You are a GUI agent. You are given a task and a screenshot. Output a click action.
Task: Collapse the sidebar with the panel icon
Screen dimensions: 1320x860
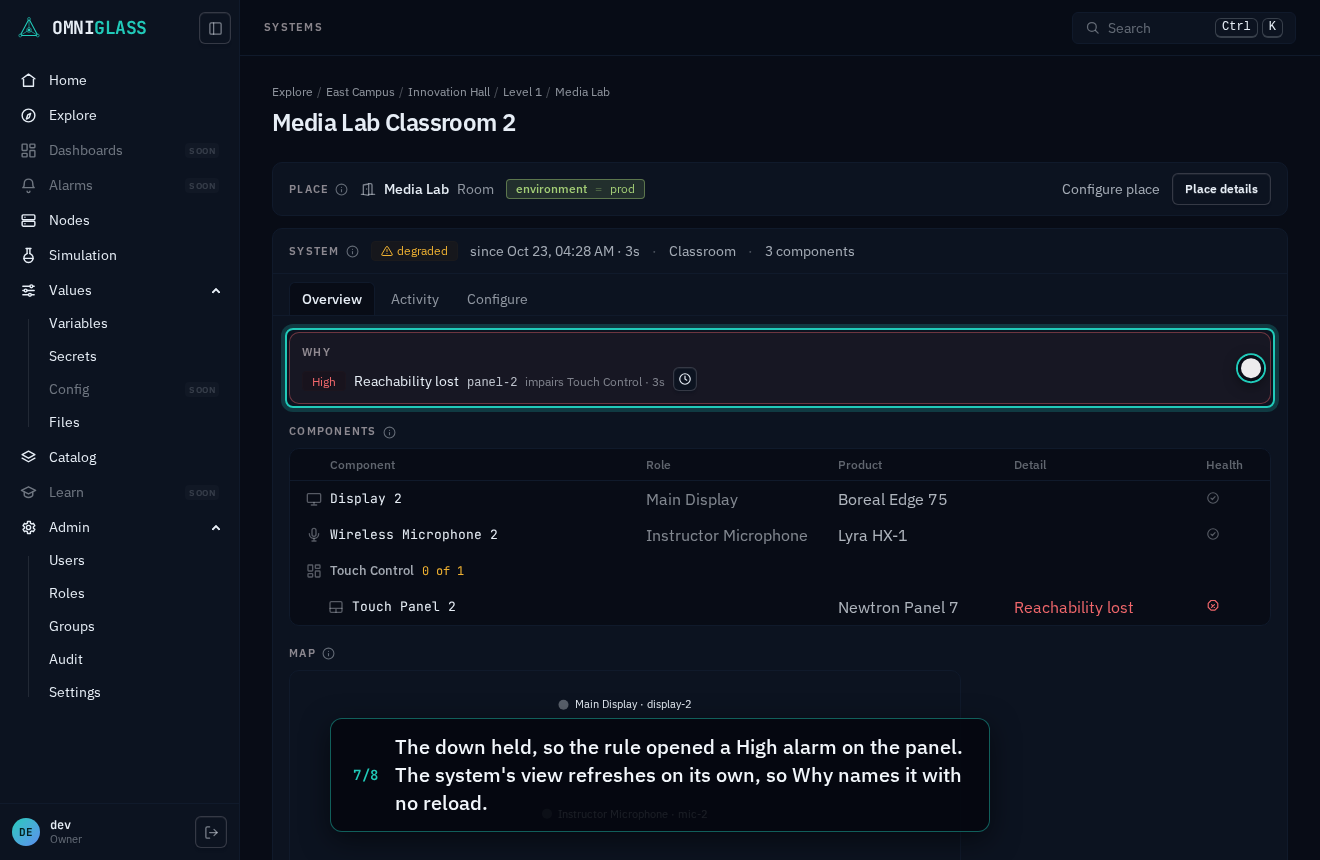215,28
